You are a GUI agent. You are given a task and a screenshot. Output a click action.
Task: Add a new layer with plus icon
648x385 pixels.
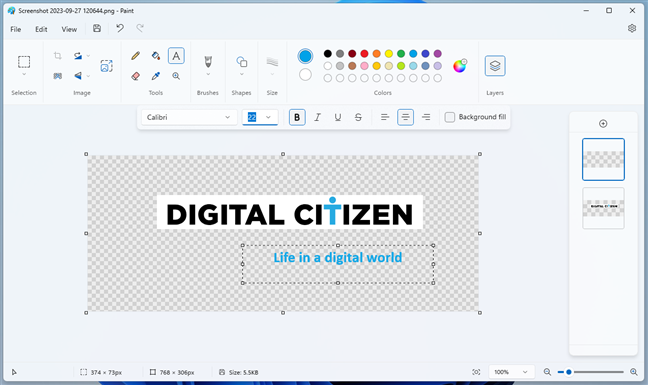coord(603,124)
